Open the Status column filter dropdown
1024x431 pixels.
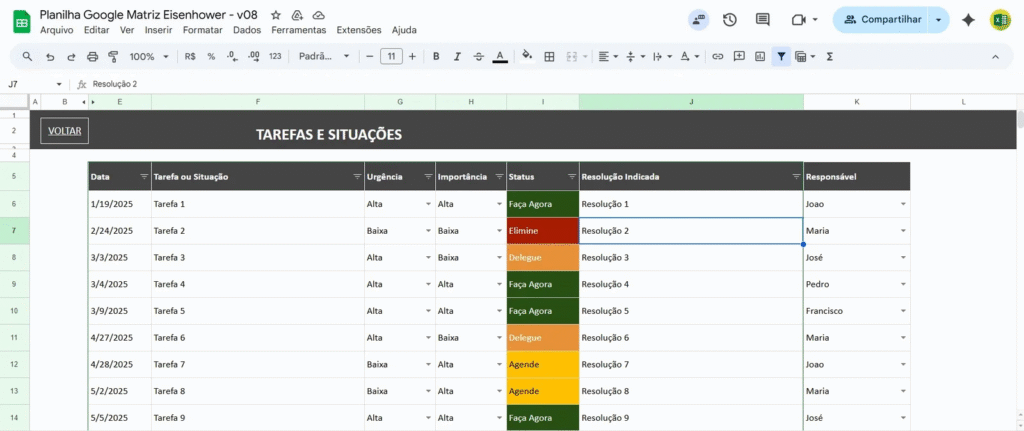571,176
